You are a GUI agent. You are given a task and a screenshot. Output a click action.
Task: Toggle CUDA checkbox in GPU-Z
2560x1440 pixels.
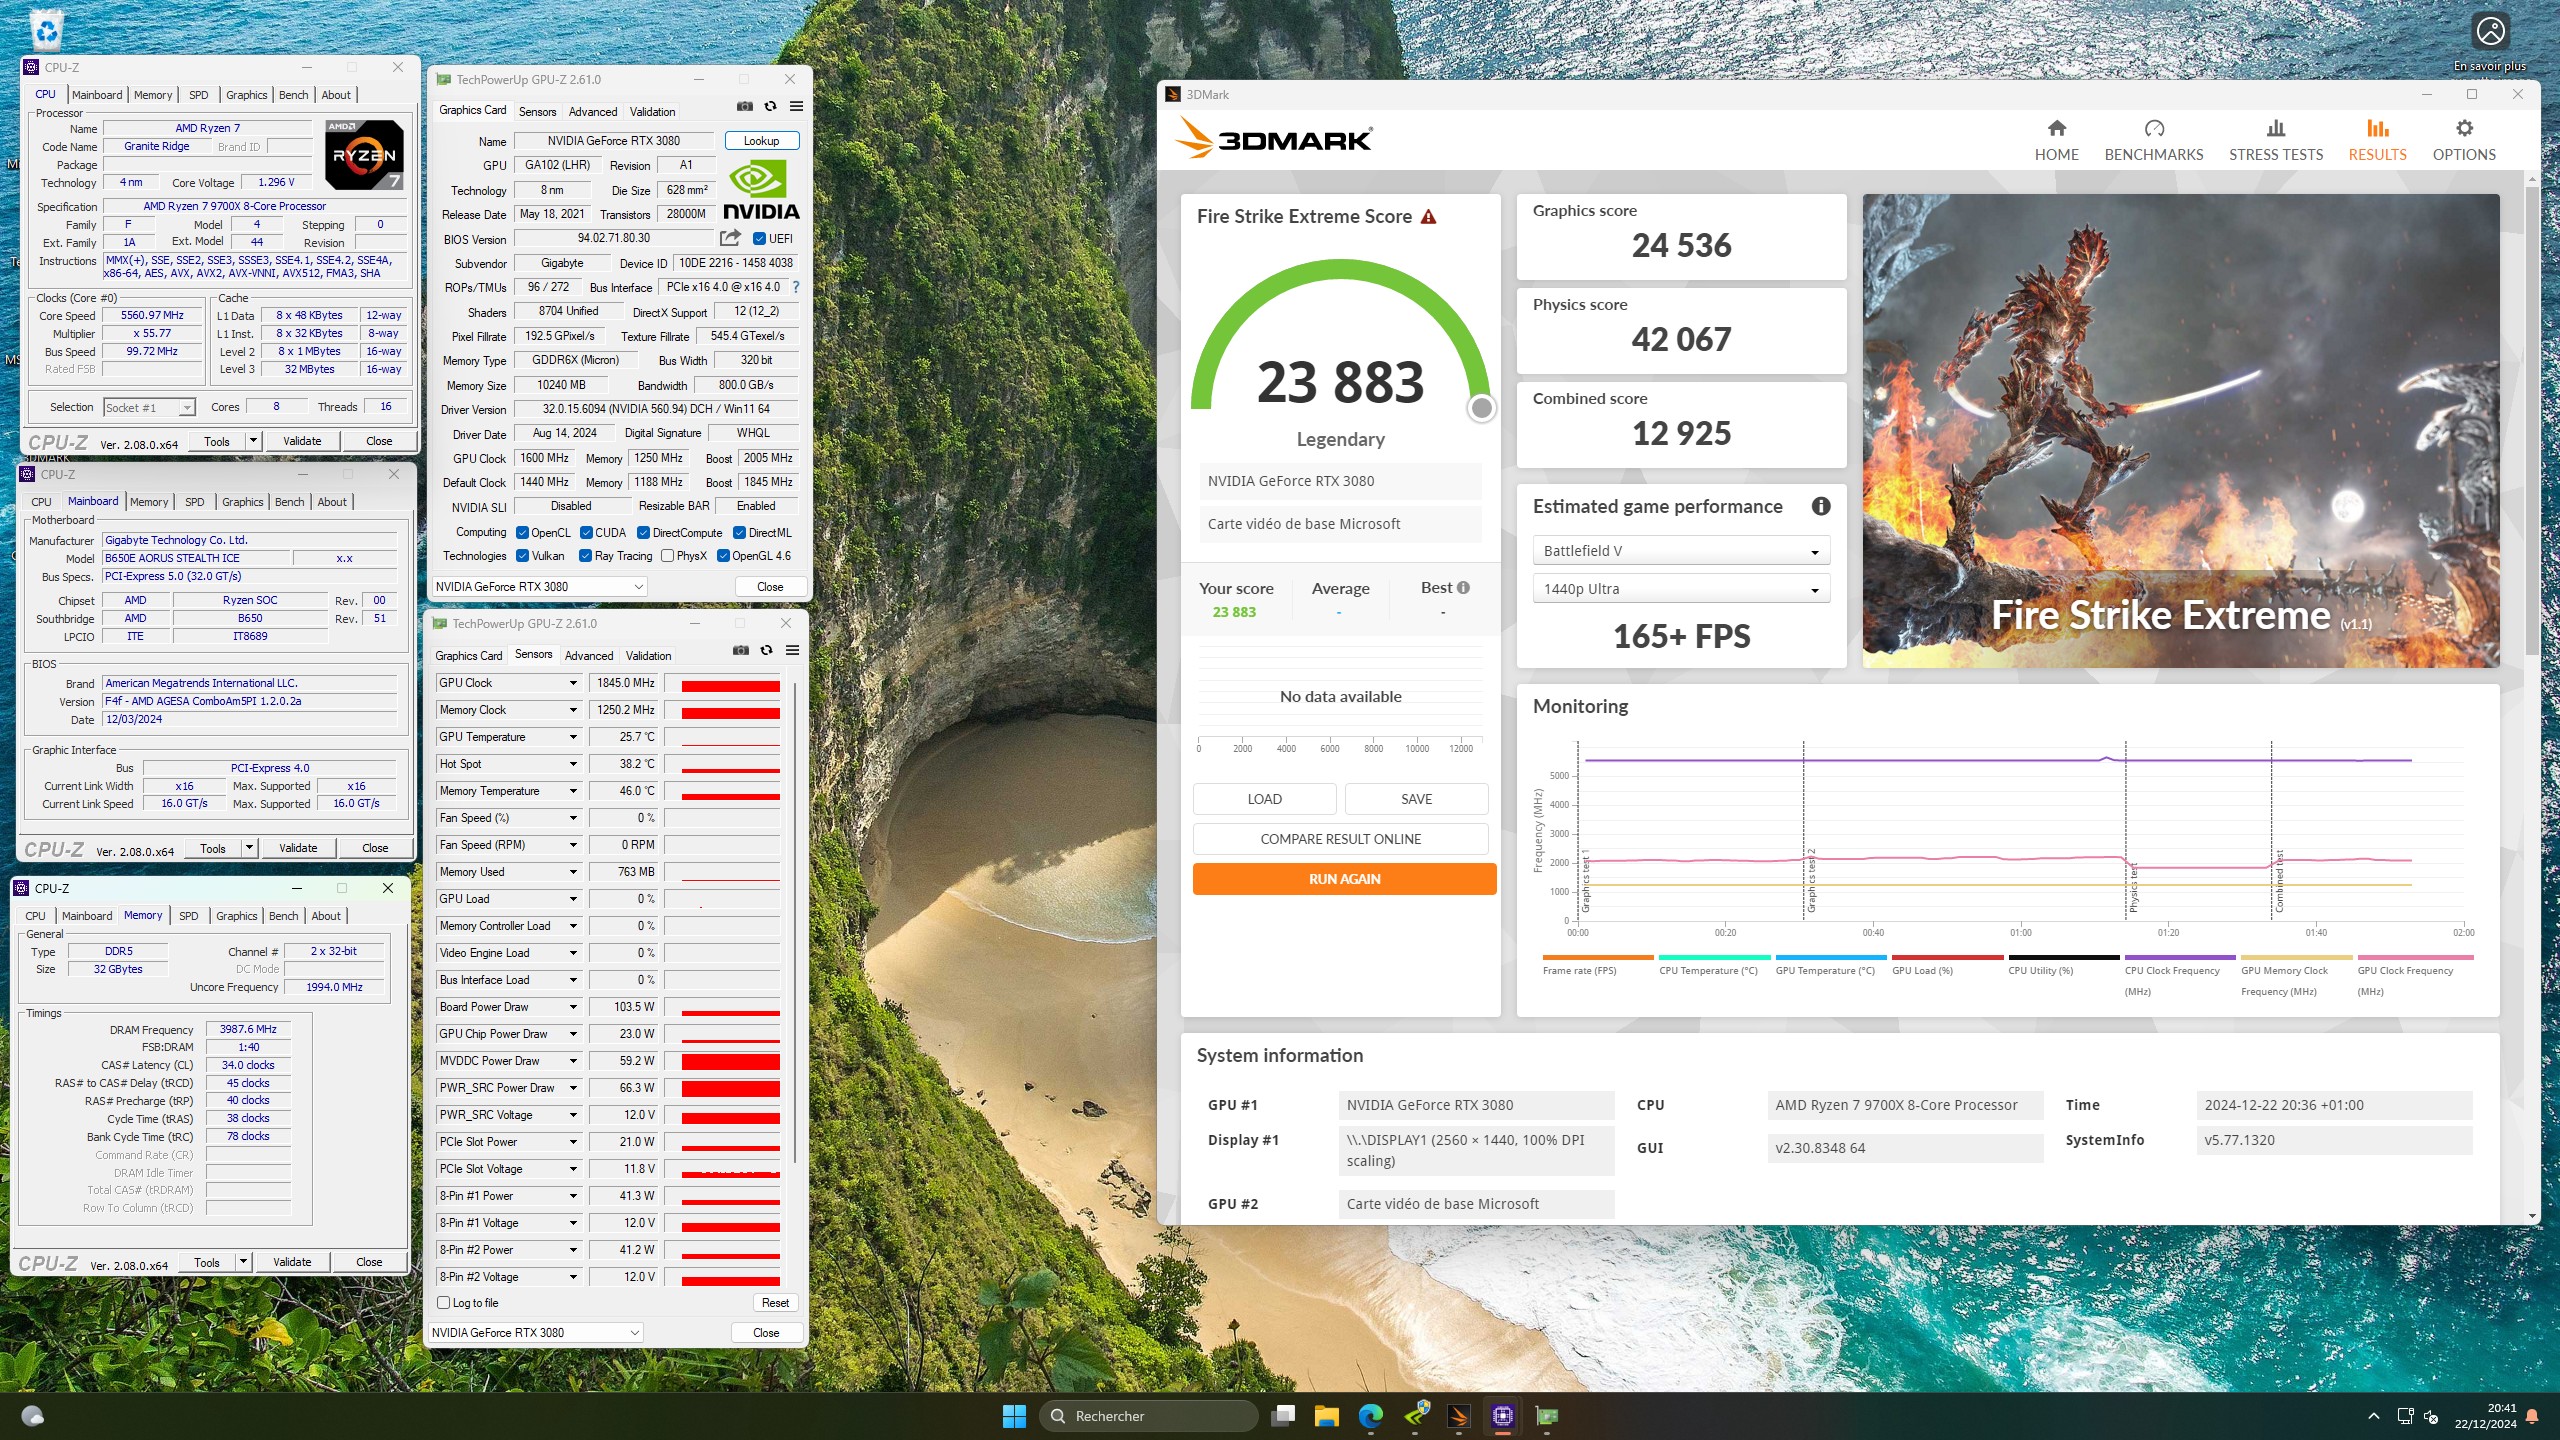point(586,532)
